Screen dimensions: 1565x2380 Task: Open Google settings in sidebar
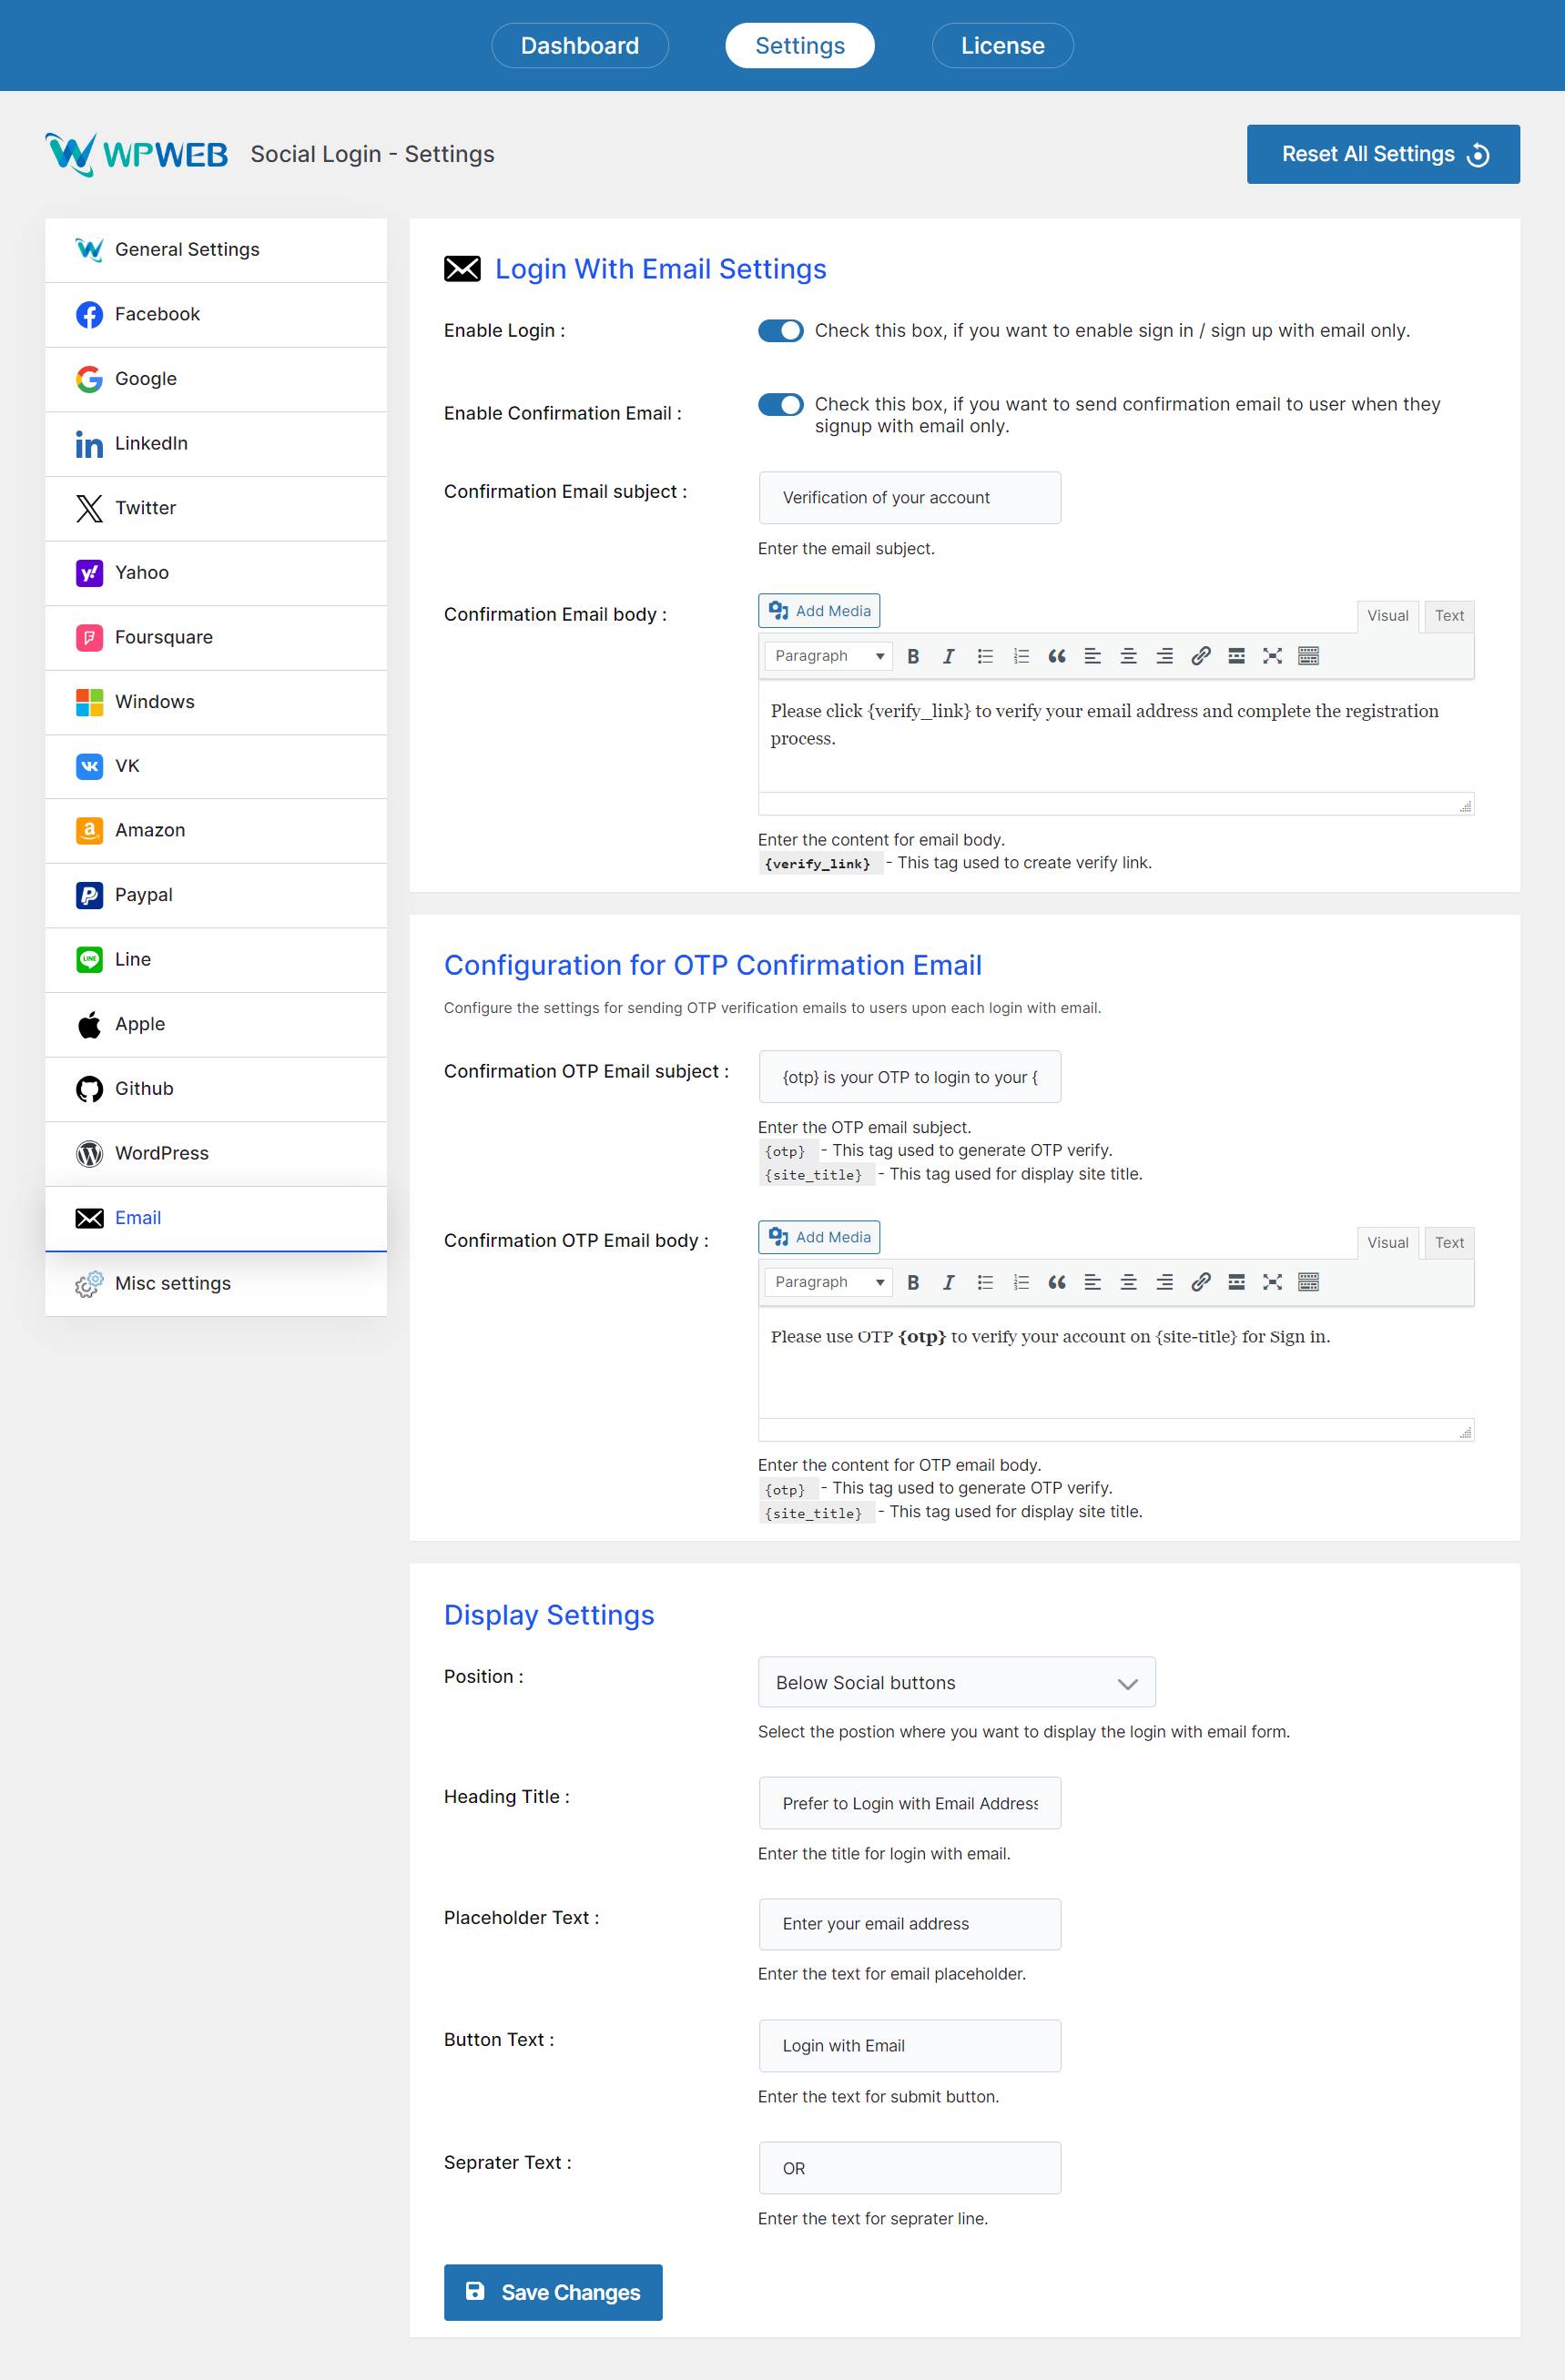pos(146,379)
